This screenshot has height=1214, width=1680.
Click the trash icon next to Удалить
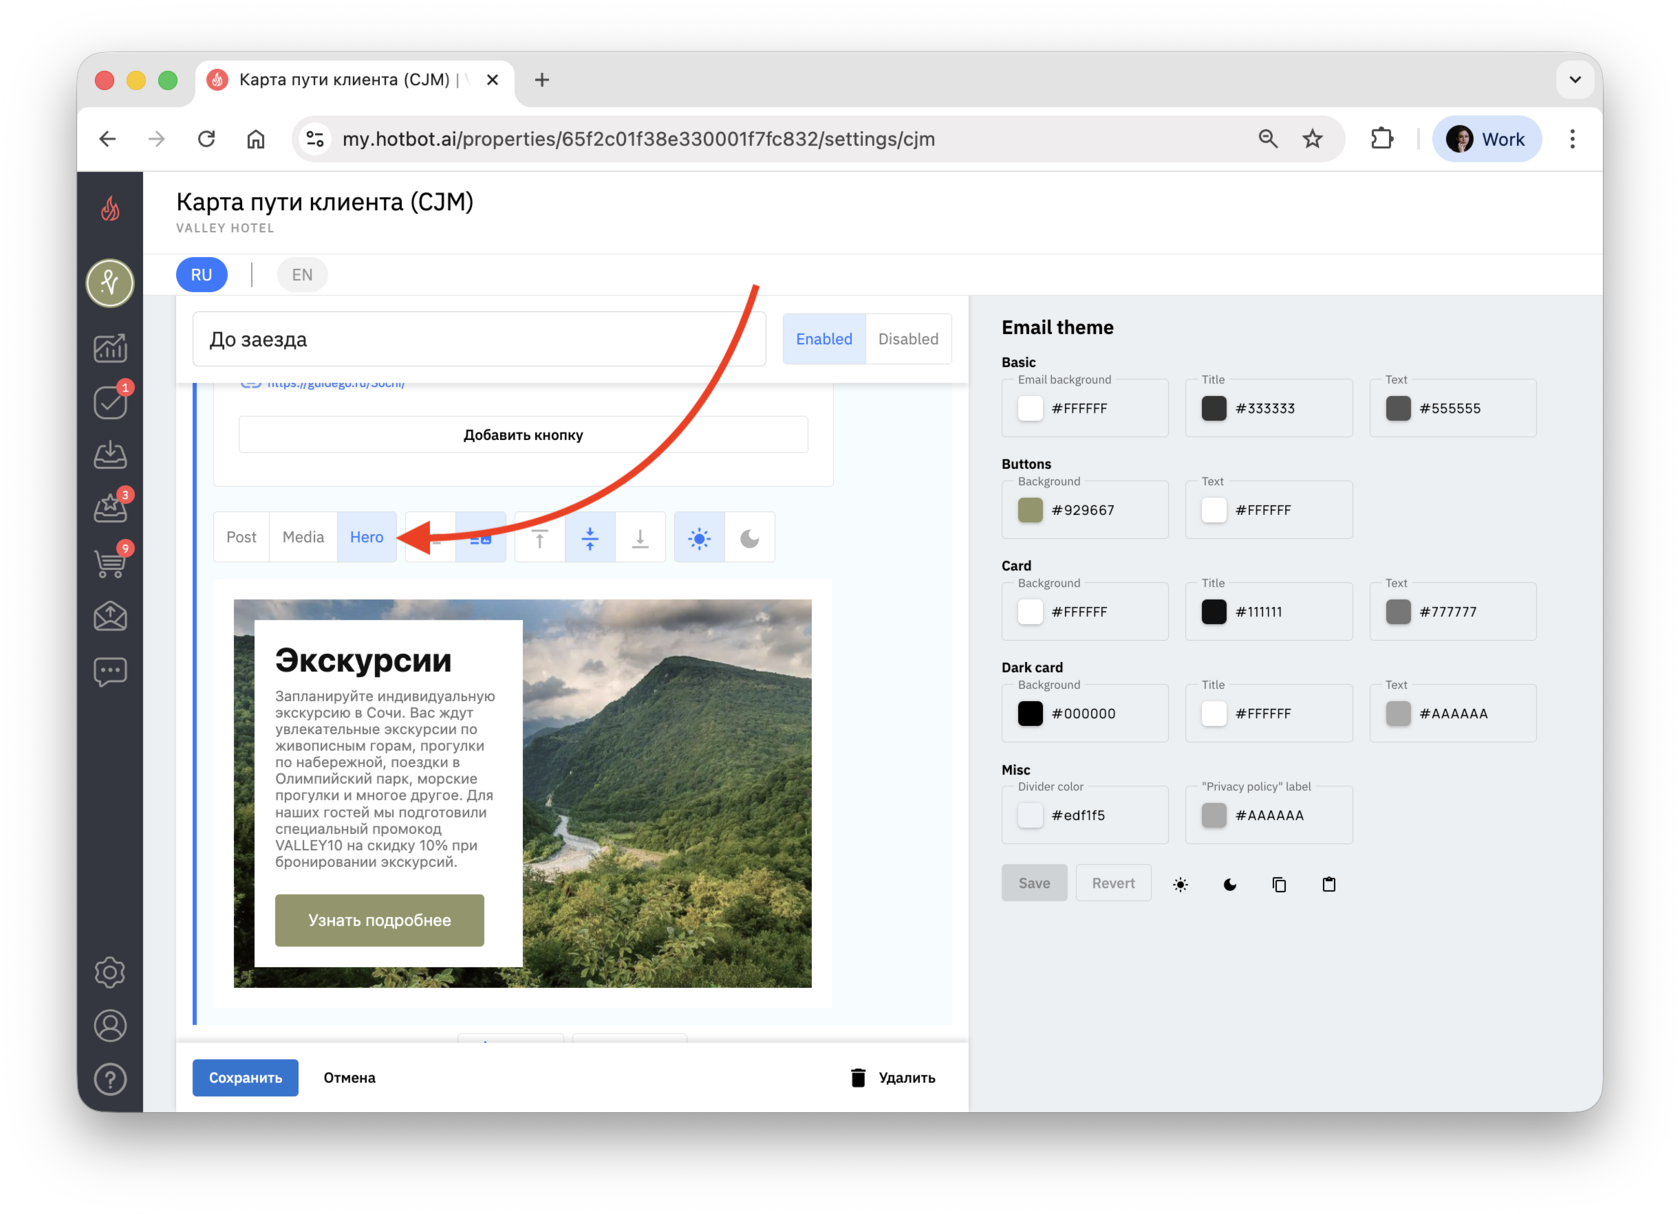tap(858, 1077)
